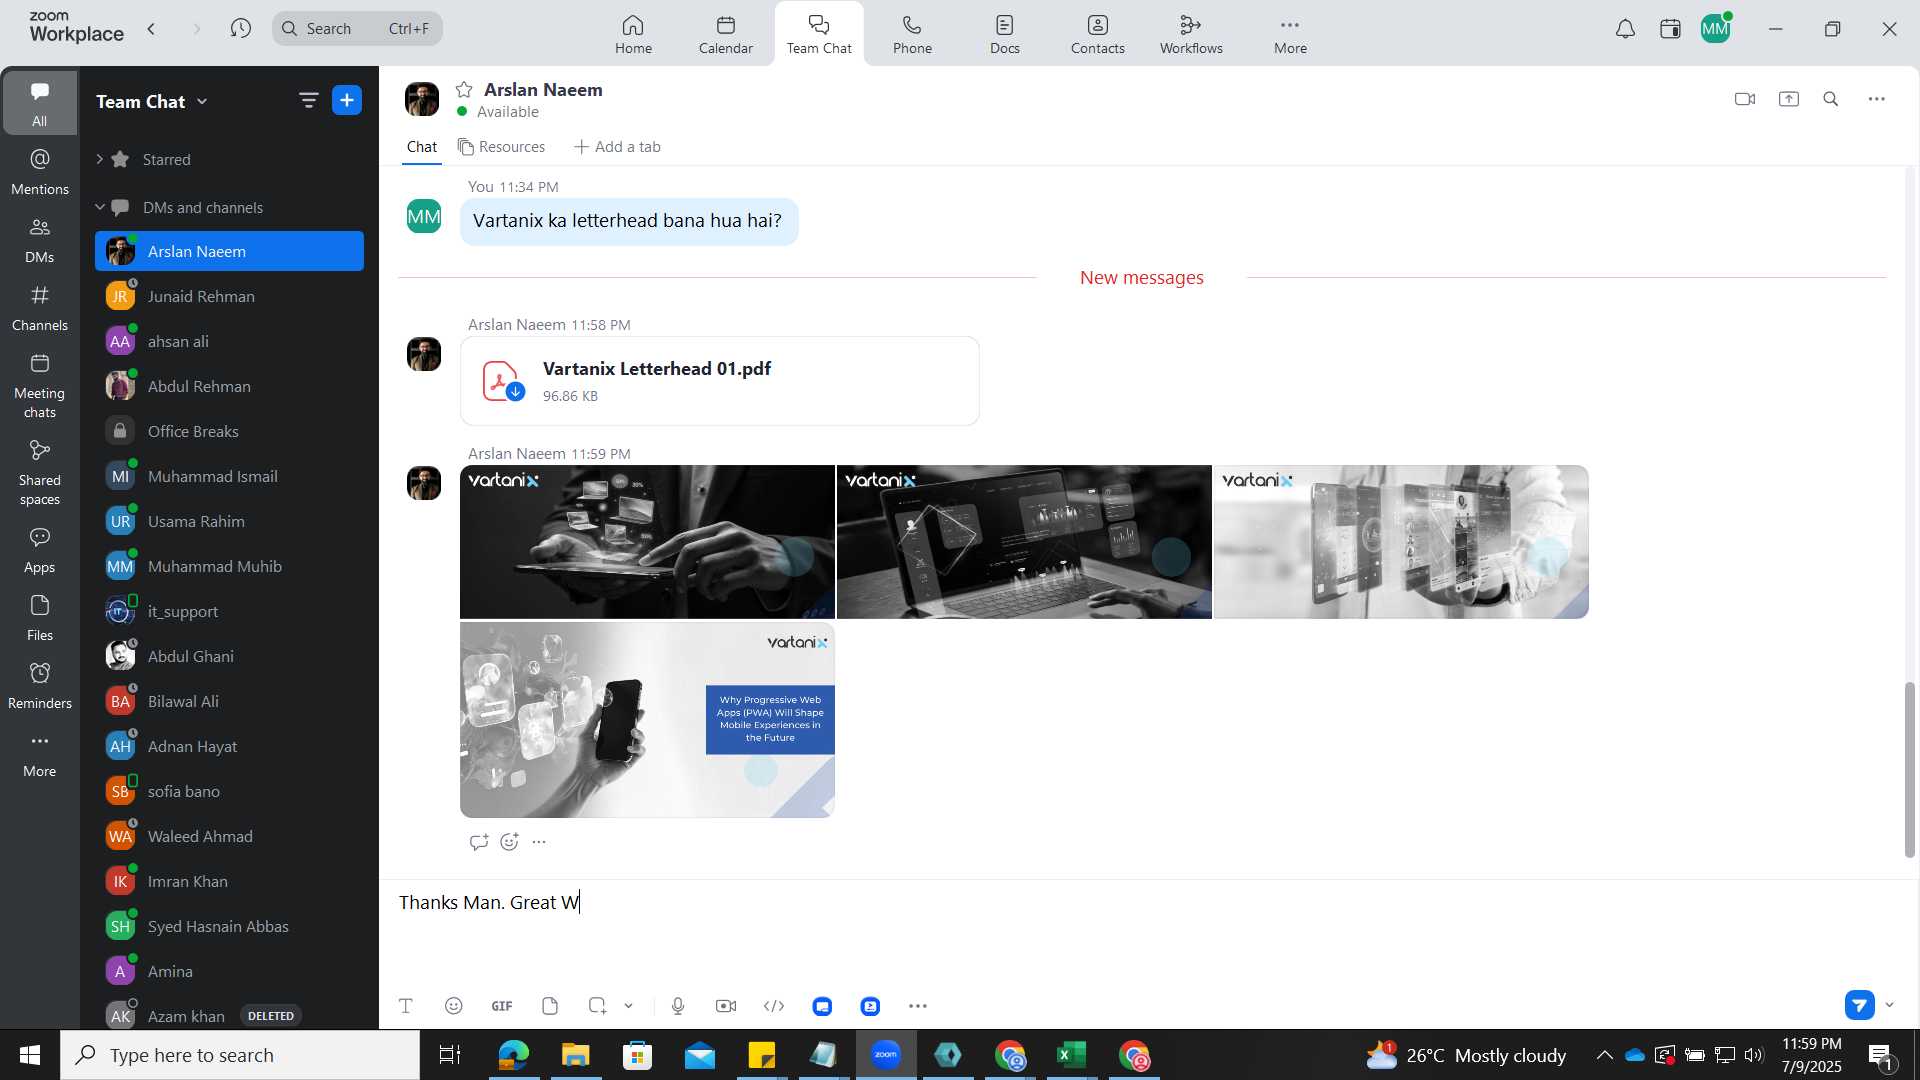Switch to the Phone tab
Screen dimensions: 1920x1080
click(x=912, y=34)
